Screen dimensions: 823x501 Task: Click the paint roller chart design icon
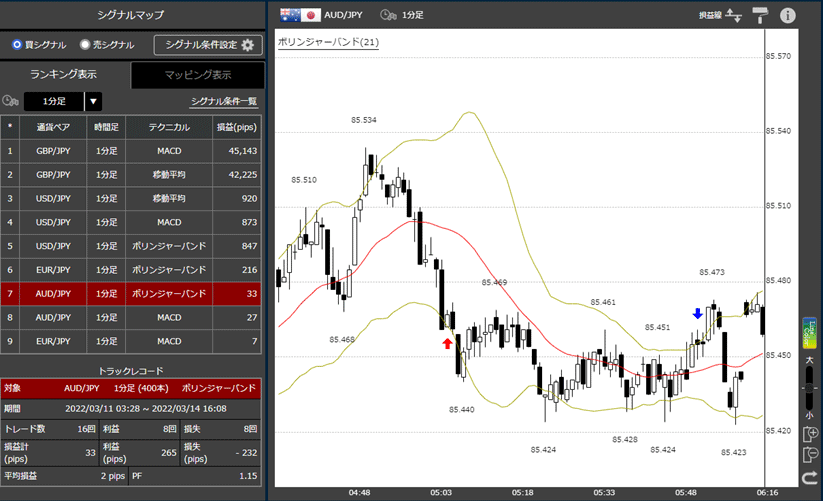point(759,15)
